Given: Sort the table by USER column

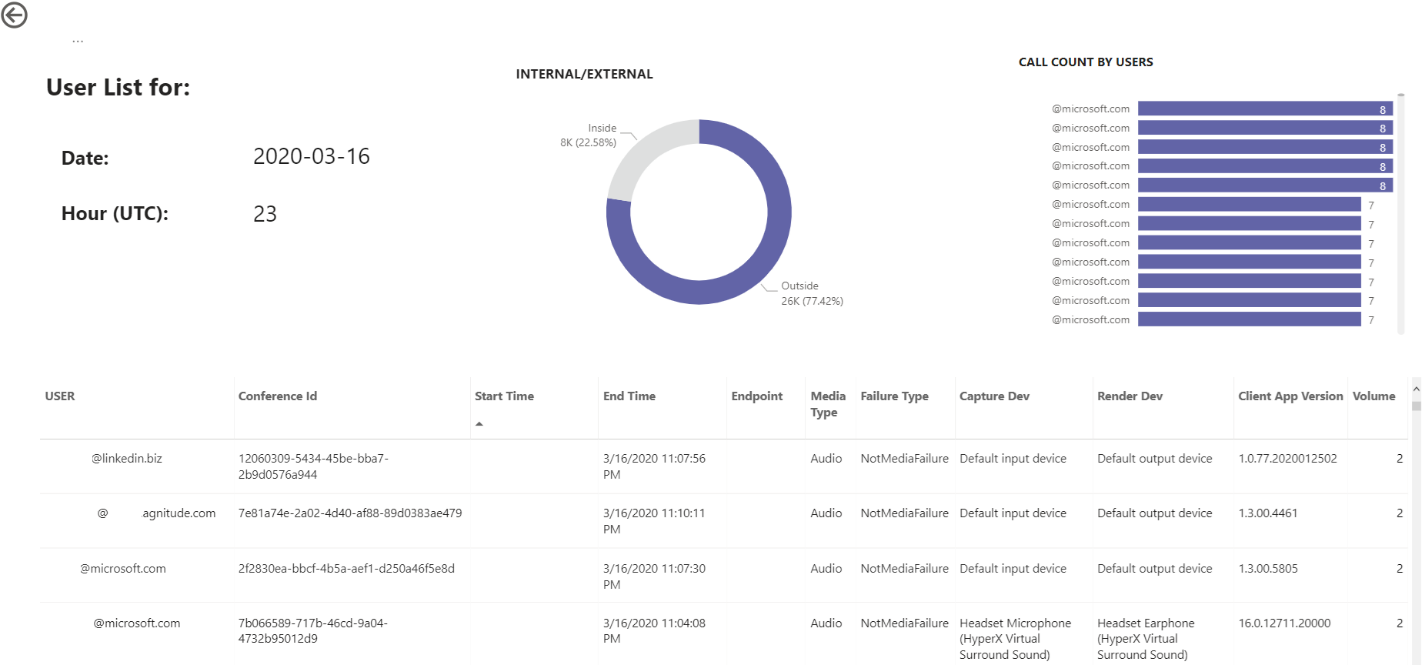Looking at the screenshot, I should coord(60,396).
